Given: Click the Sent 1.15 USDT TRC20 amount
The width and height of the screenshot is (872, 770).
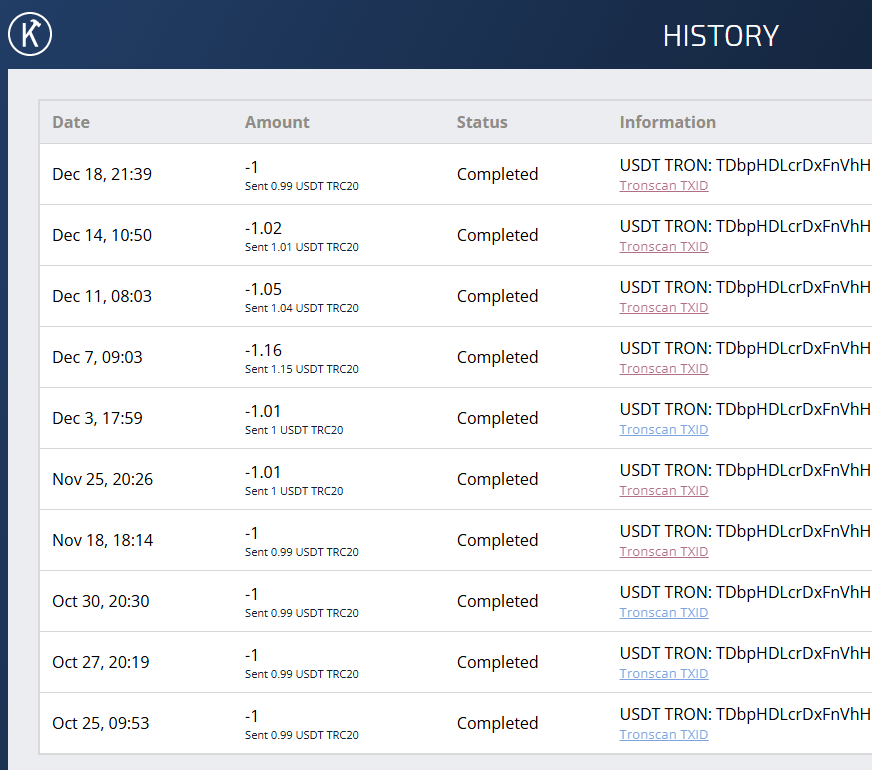Looking at the screenshot, I should point(301,369).
